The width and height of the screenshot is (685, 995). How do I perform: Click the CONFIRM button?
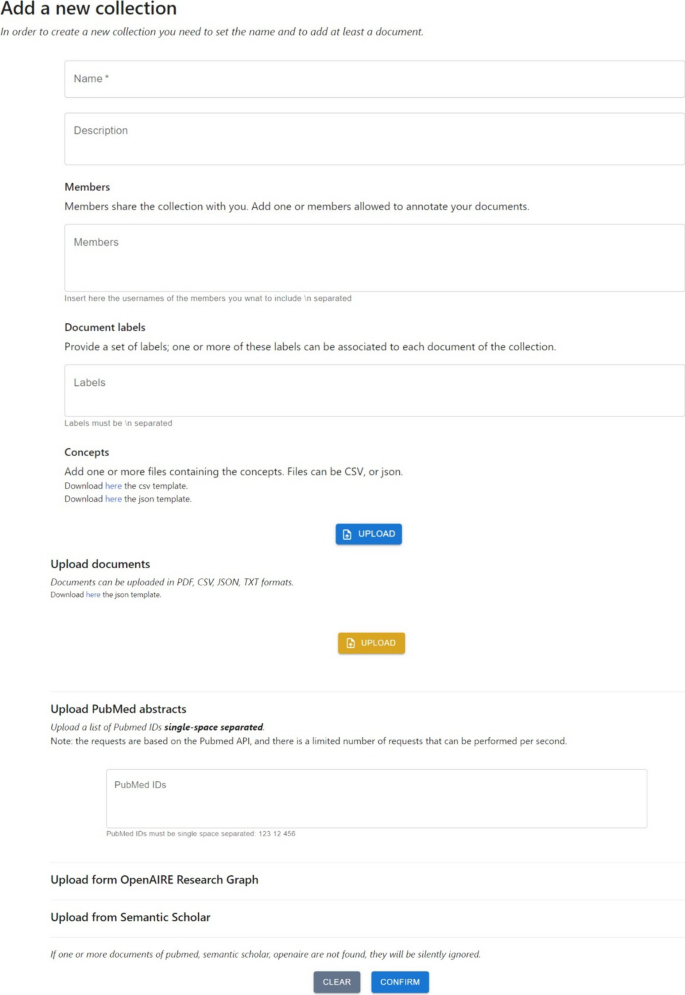coord(400,982)
